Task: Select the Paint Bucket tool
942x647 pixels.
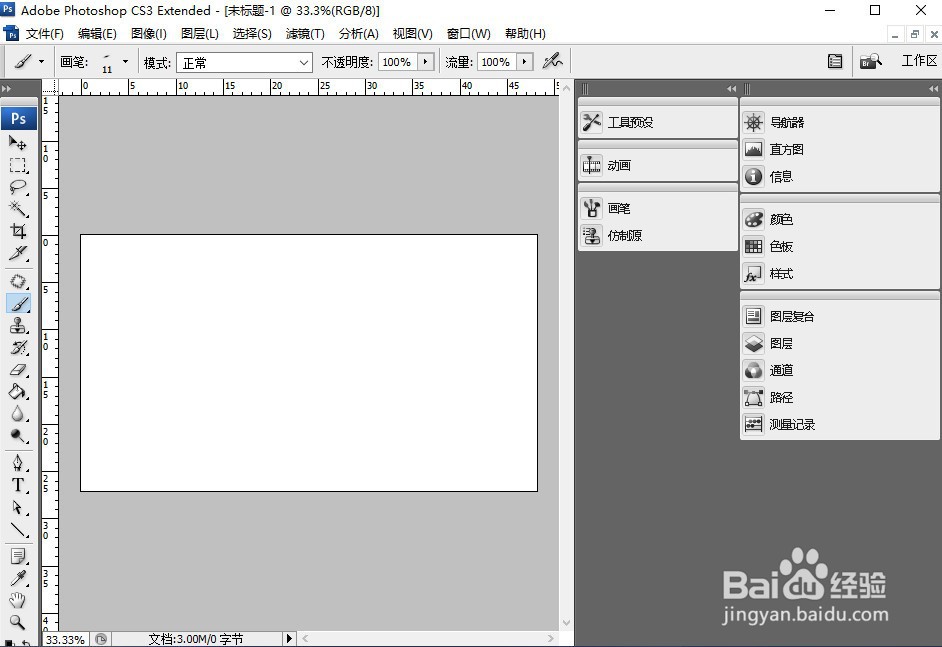Action: tap(18, 392)
